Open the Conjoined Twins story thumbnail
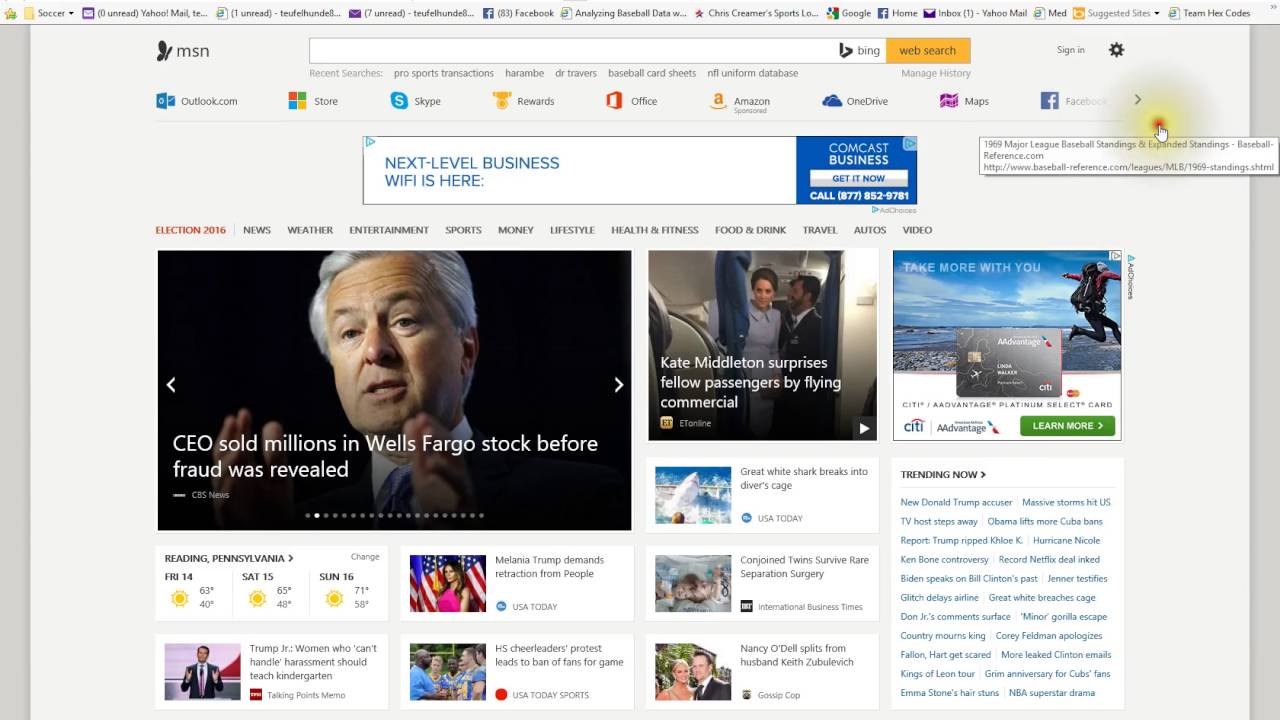The height and width of the screenshot is (720, 1280). click(x=693, y=584)
